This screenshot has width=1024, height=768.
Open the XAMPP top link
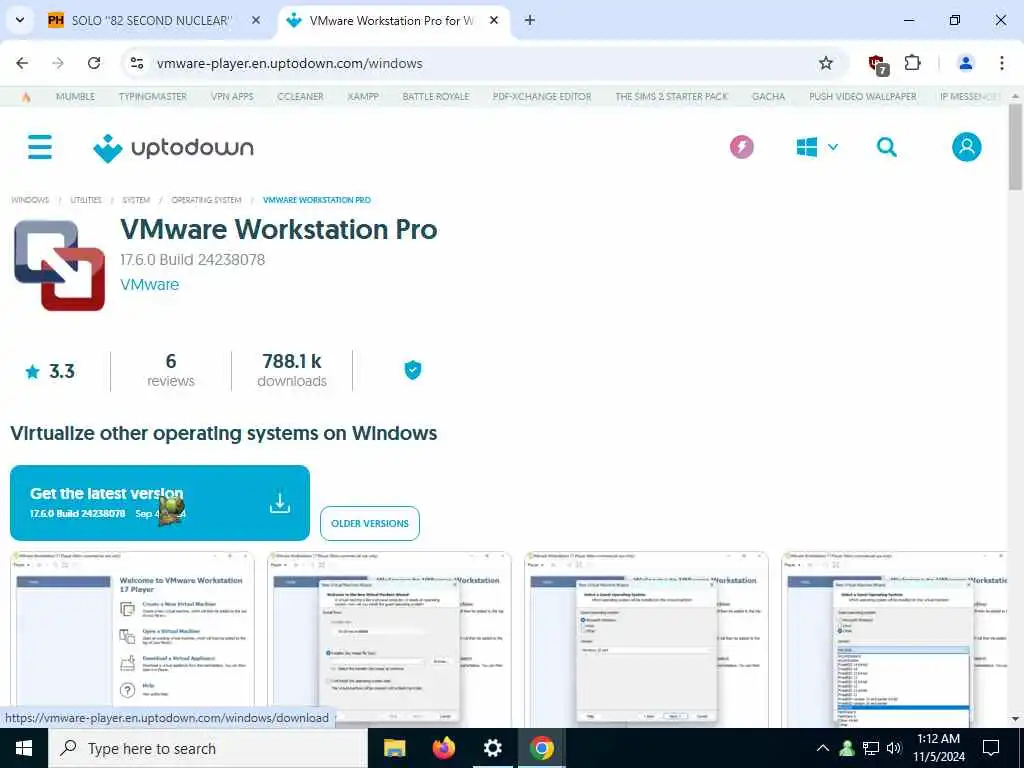(x=363, y=97)
